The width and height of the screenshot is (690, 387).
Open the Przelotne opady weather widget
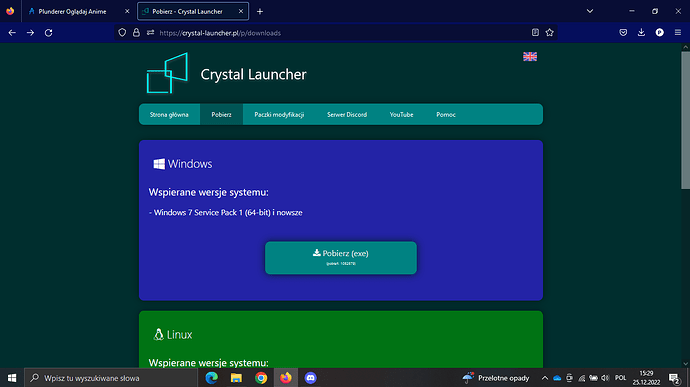pos(495,378)
